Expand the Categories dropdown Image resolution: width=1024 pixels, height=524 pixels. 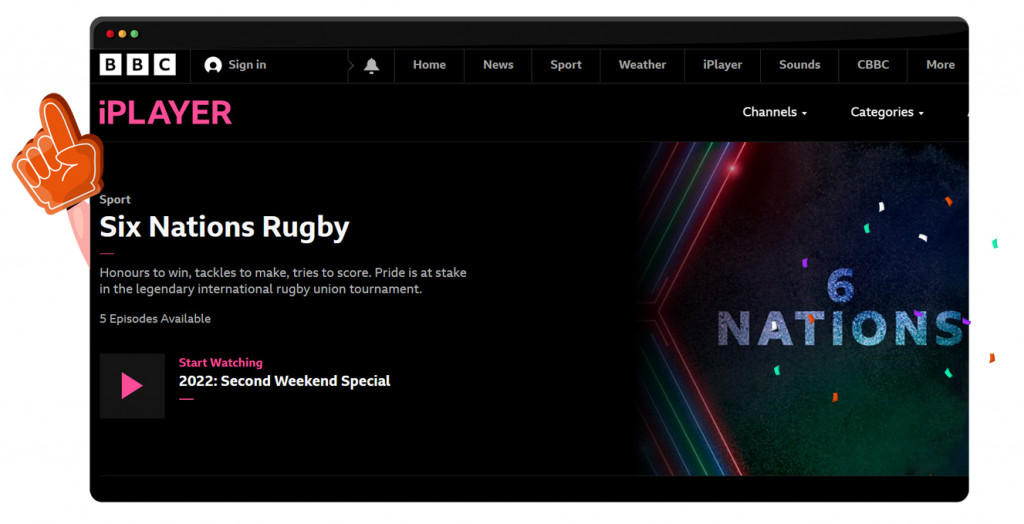(887, 112)
